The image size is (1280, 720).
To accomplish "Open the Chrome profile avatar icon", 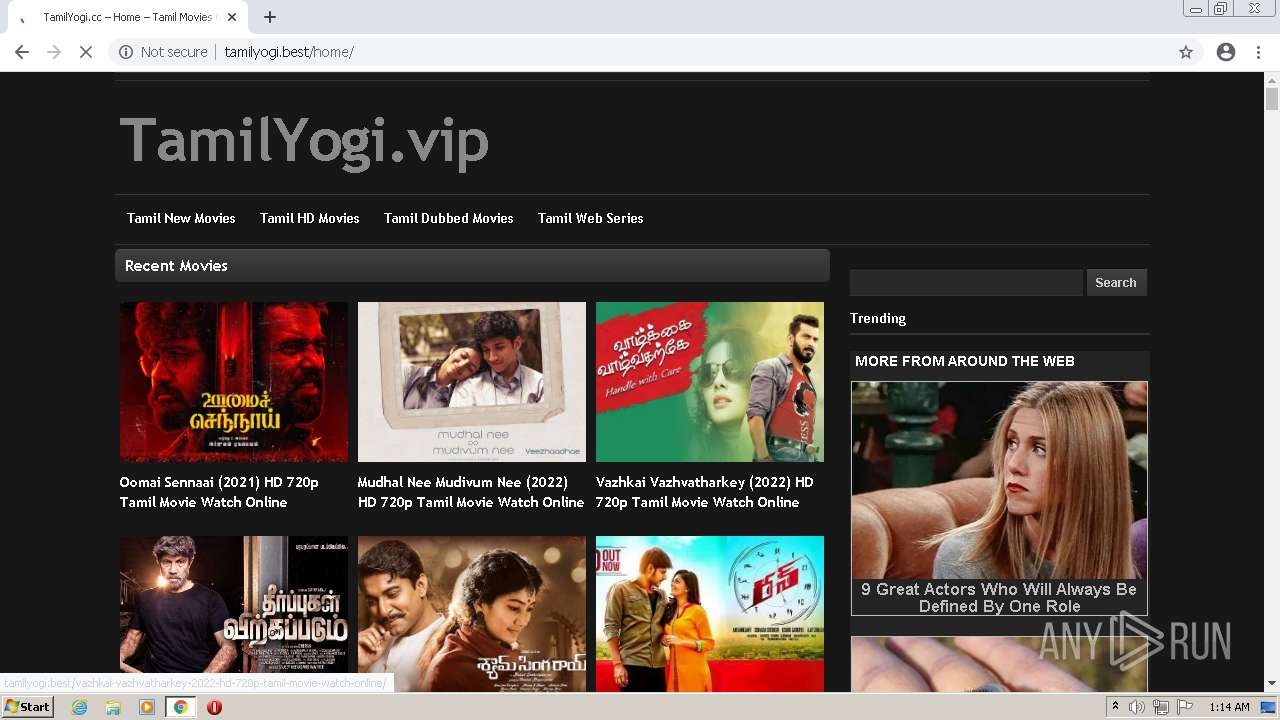I will pyautogui.click(x=1226, y=52).
